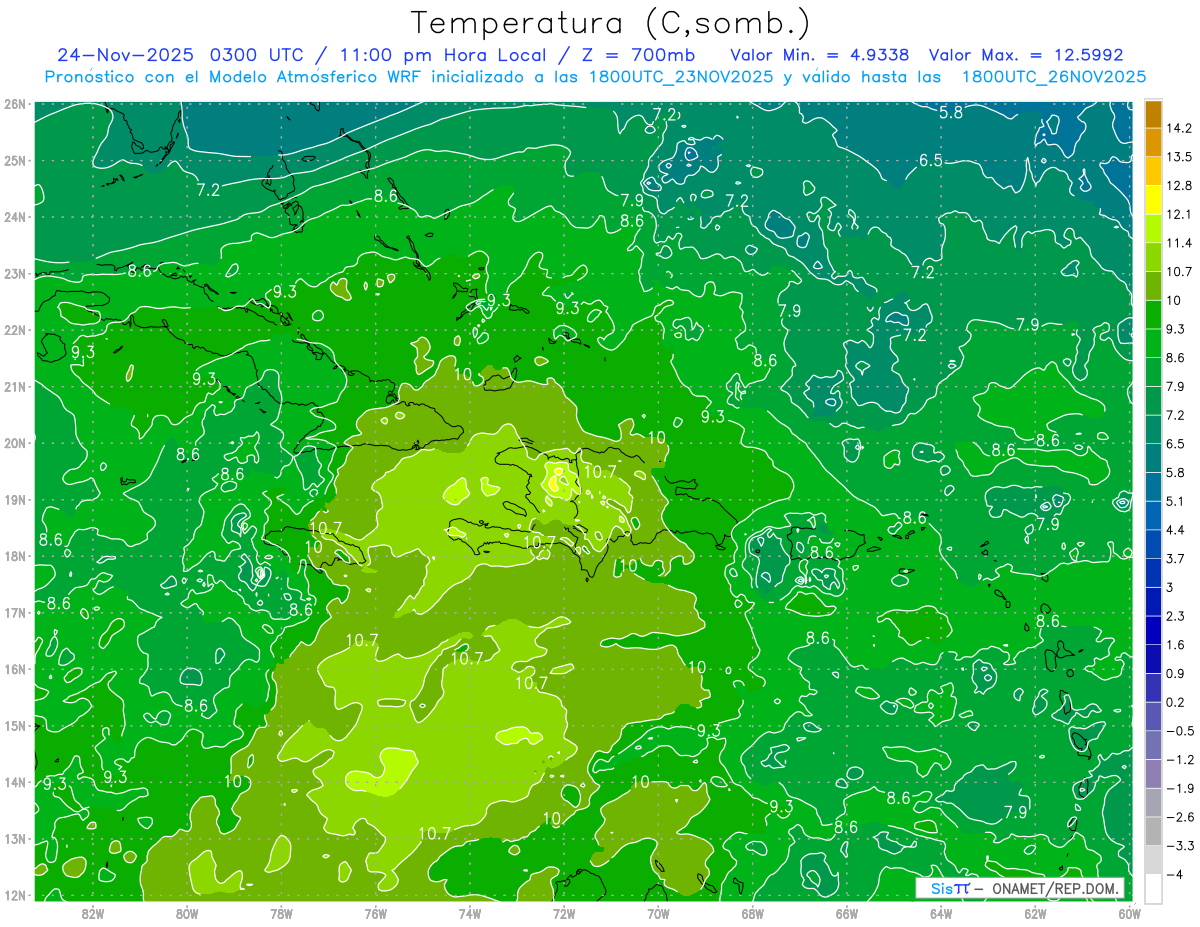Click the 11.4 label on the color scale
Viewport: 1200px width, 927px height.
[x=1180, y=243]
